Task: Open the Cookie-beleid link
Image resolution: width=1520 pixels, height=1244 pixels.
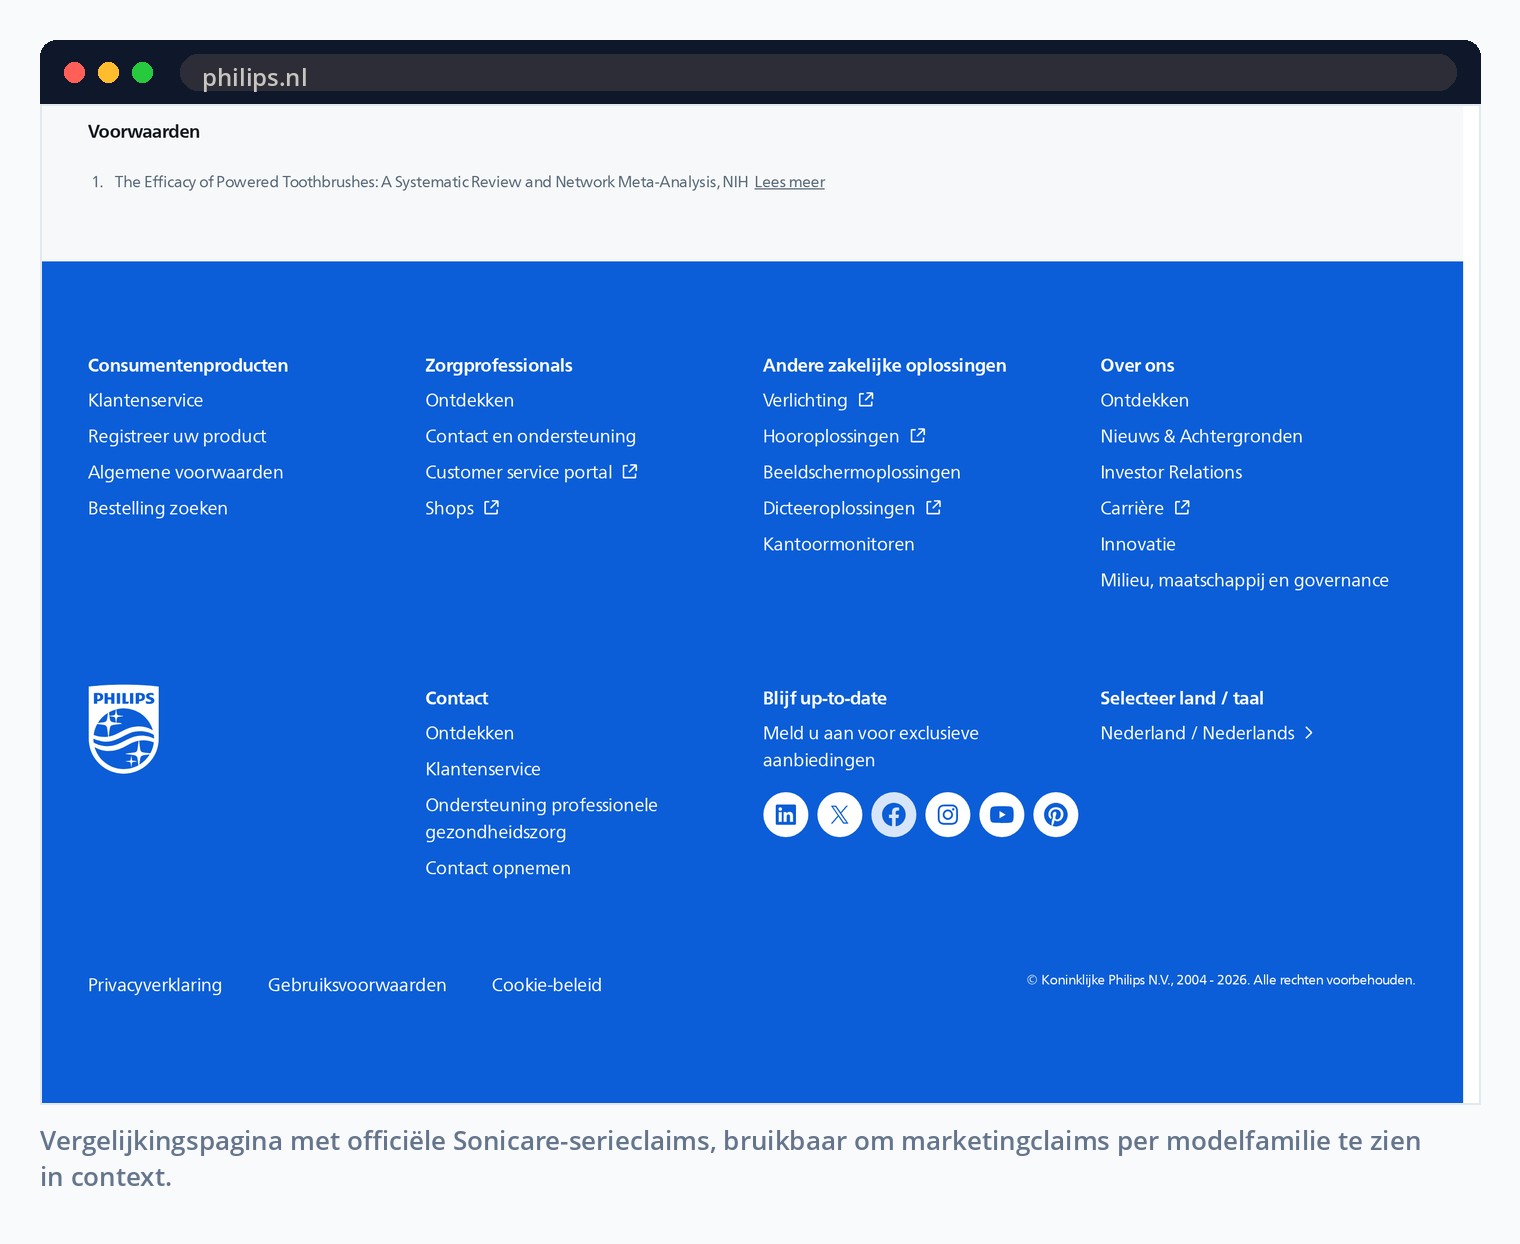Action: tap(547, 985)
